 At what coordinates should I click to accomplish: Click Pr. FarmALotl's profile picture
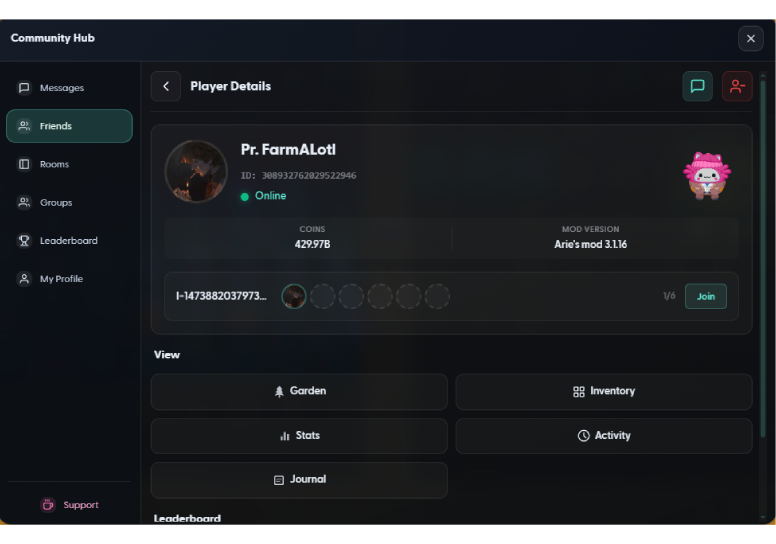coord(196,171)
